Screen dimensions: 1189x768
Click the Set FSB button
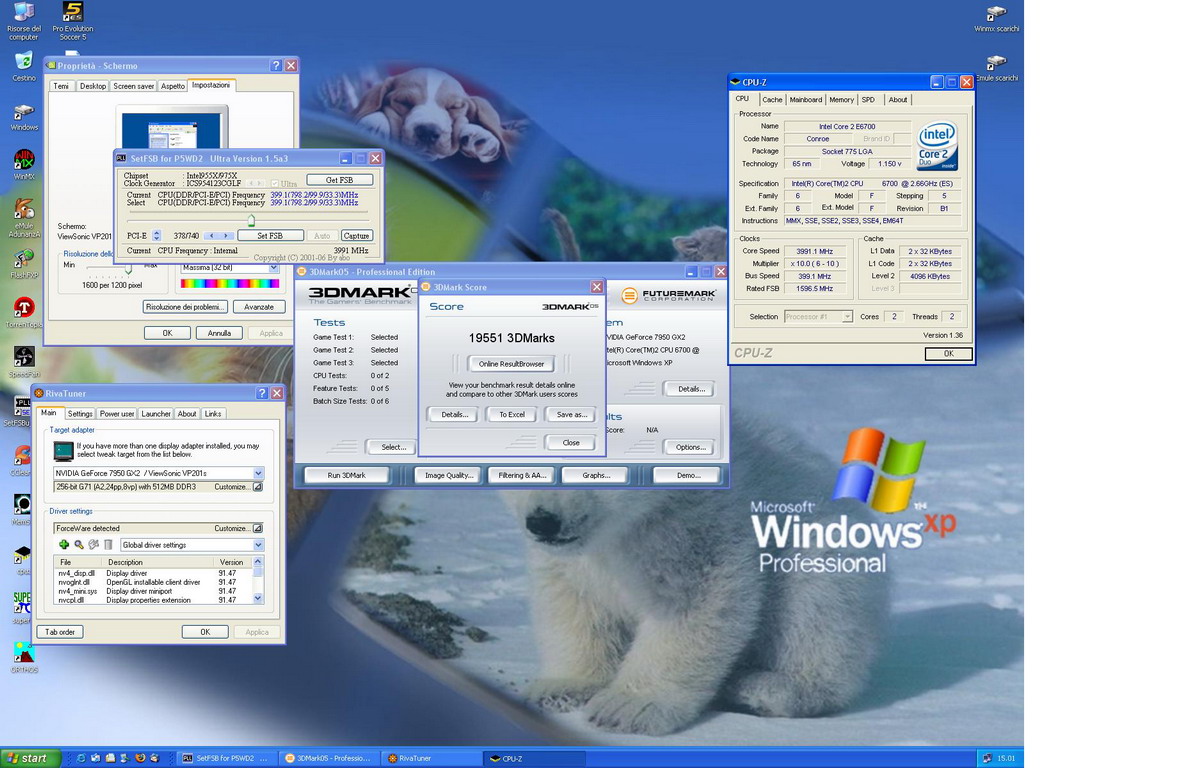tap(270, 236)
